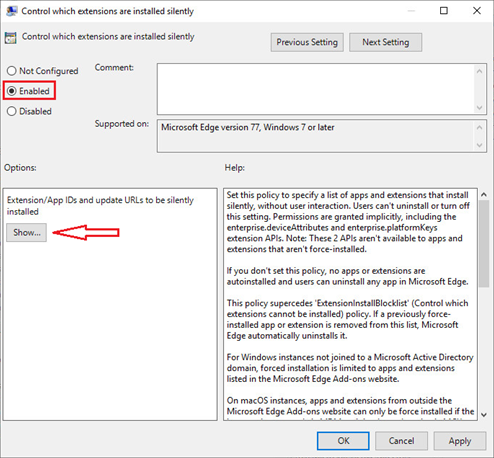This screenshot has width=494, height=458.
Task: Open the Show... extension list dialog
Action: coord(26,232)
